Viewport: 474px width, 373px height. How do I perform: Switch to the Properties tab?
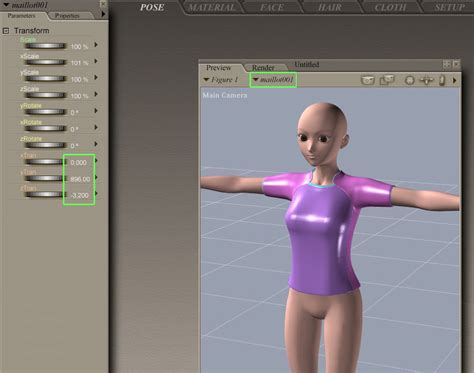(67, 16)
